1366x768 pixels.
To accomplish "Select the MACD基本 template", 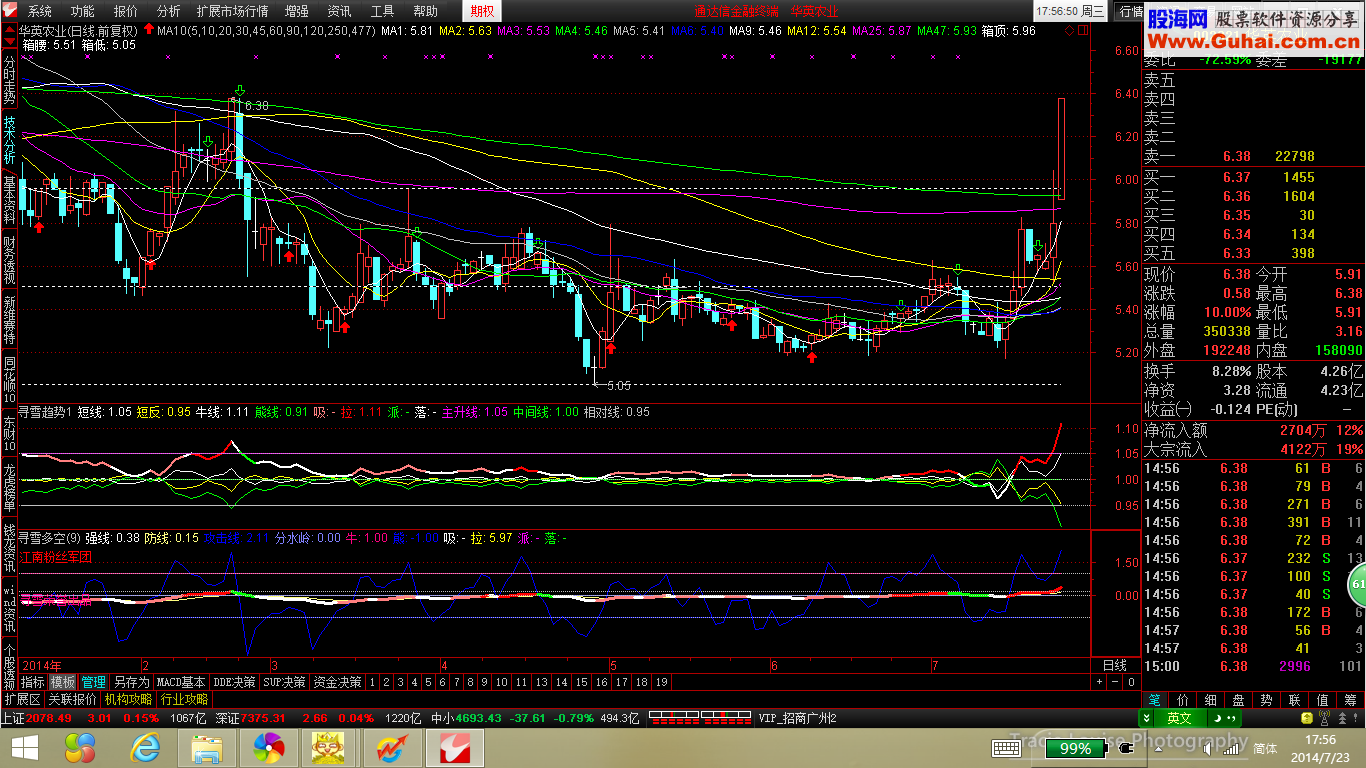I will point(181,682).
